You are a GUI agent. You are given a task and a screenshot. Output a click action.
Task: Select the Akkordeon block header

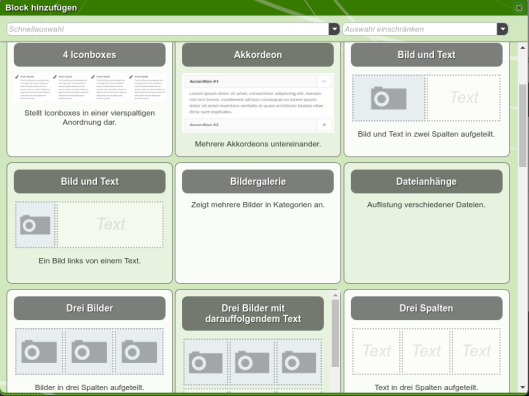coord(258,55)
